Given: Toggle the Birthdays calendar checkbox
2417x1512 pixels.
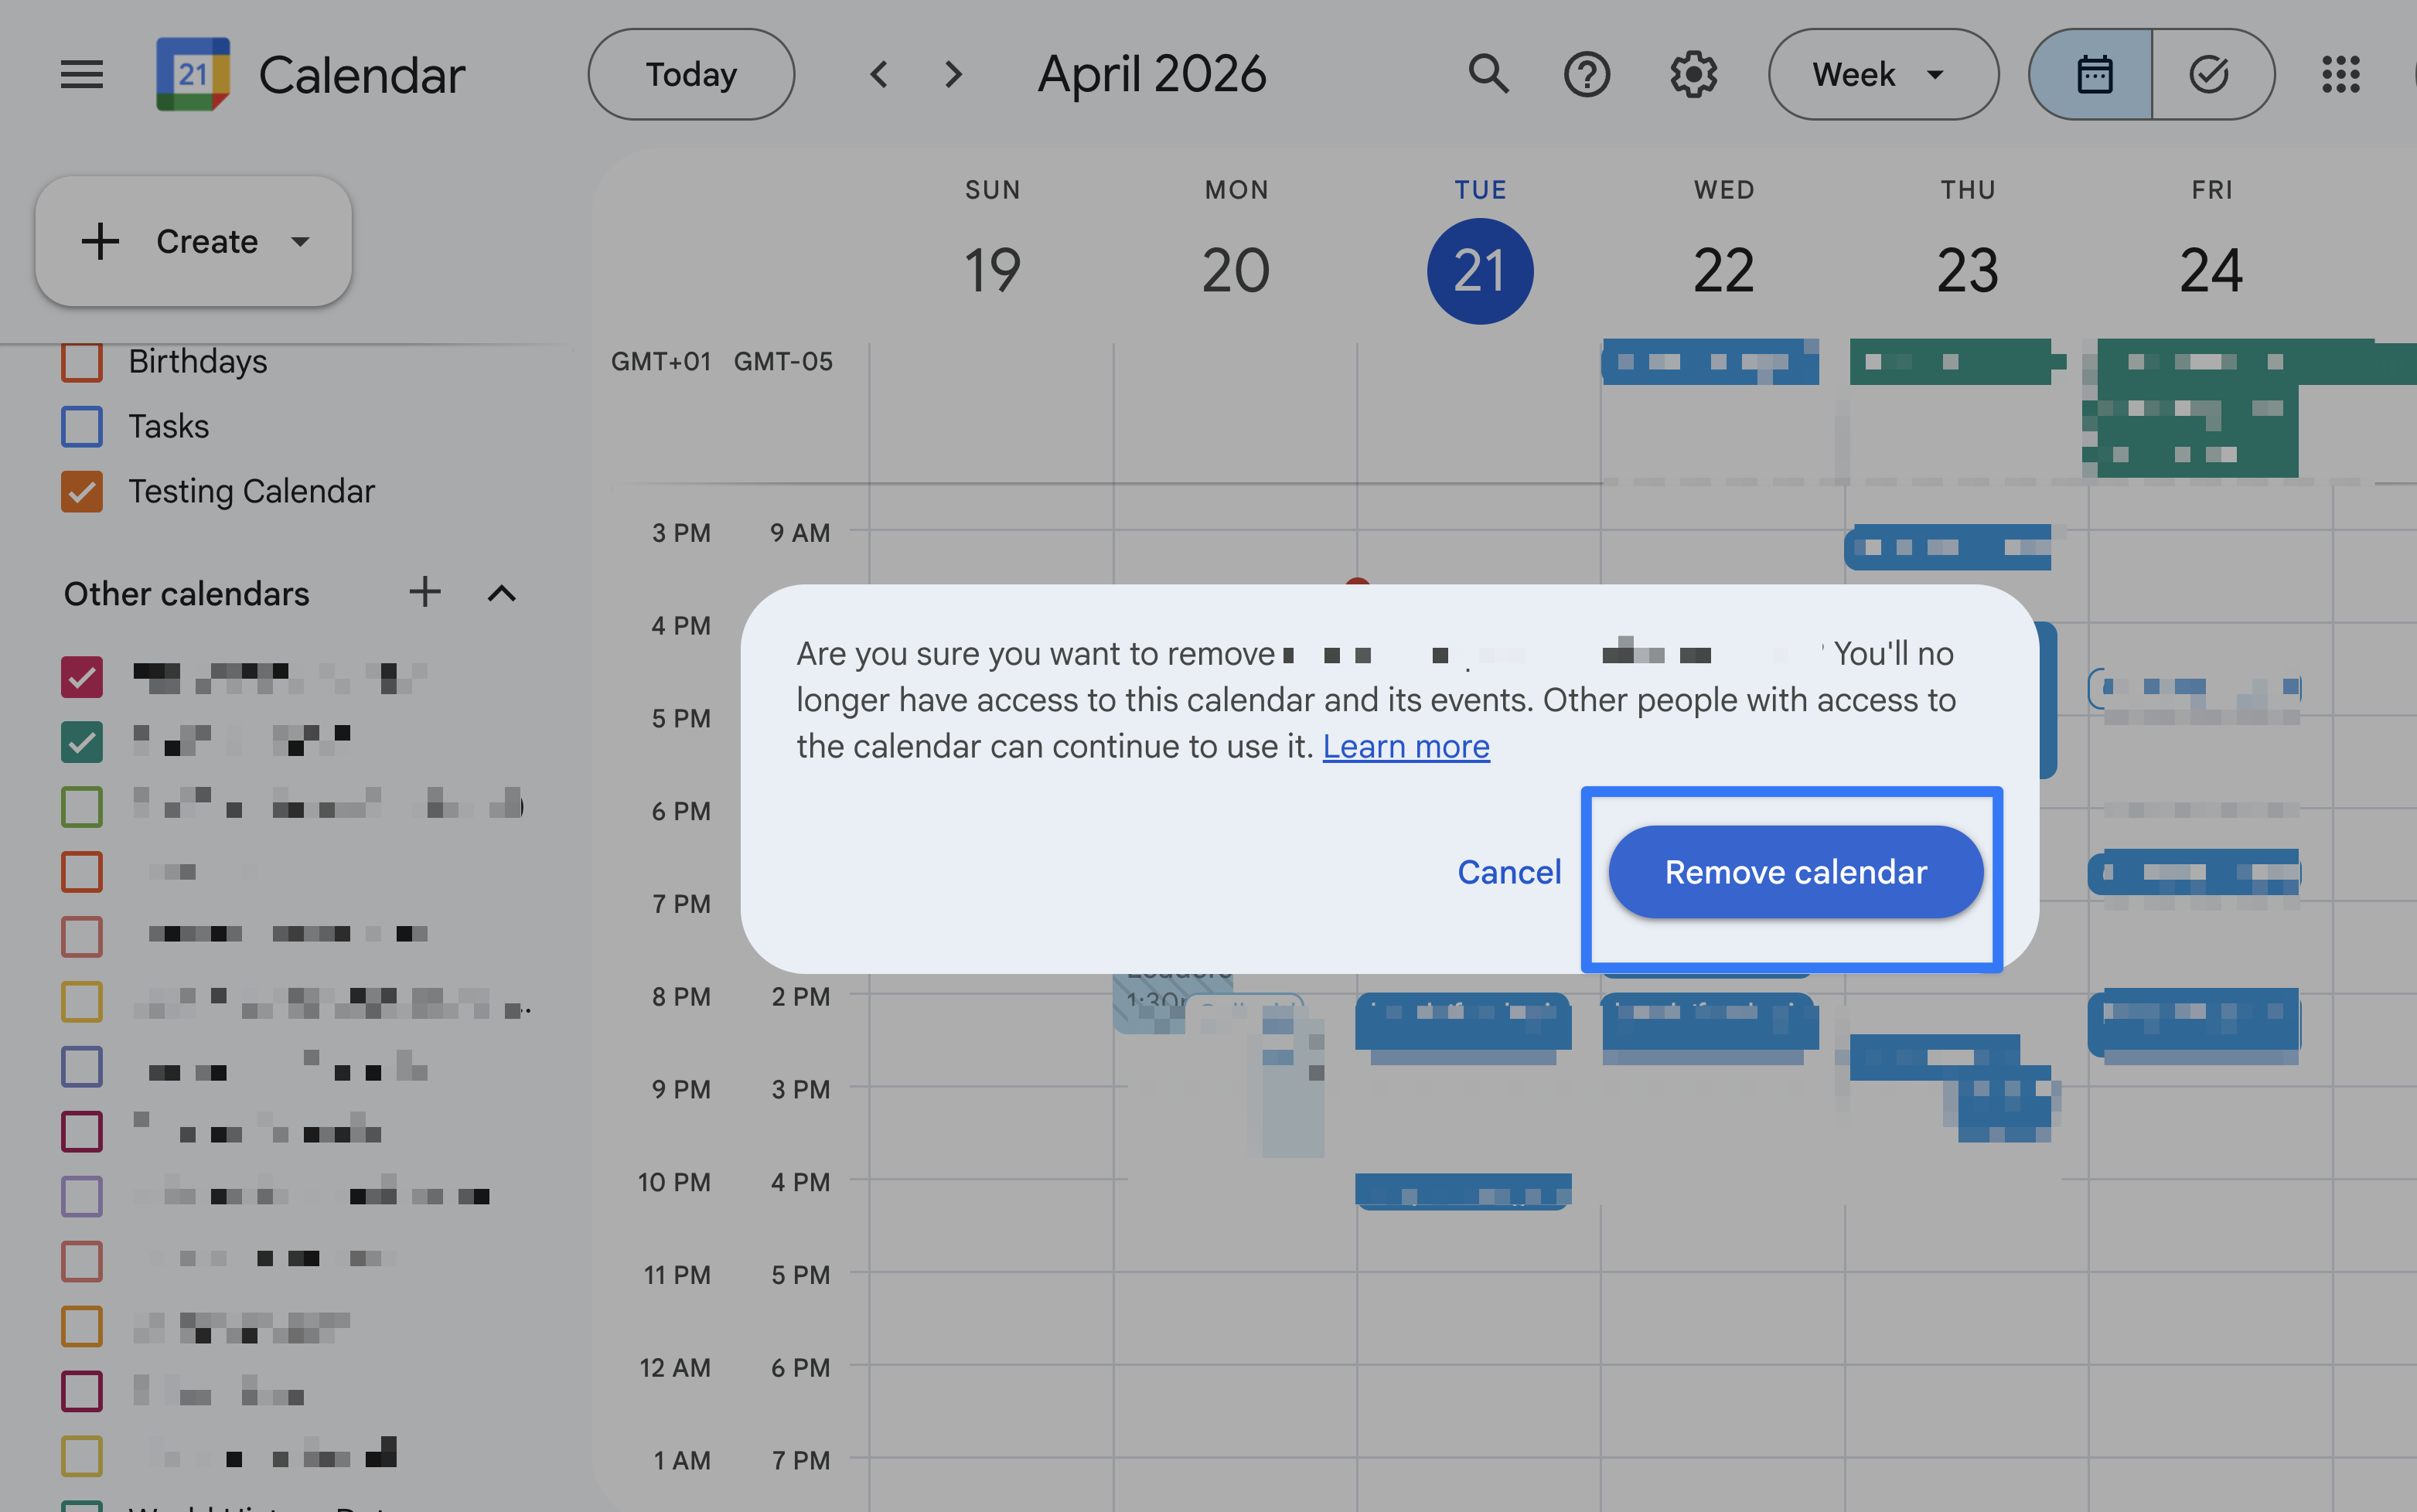Looking at the screenshot, I should pyautogui.click(x=82, y=361).
